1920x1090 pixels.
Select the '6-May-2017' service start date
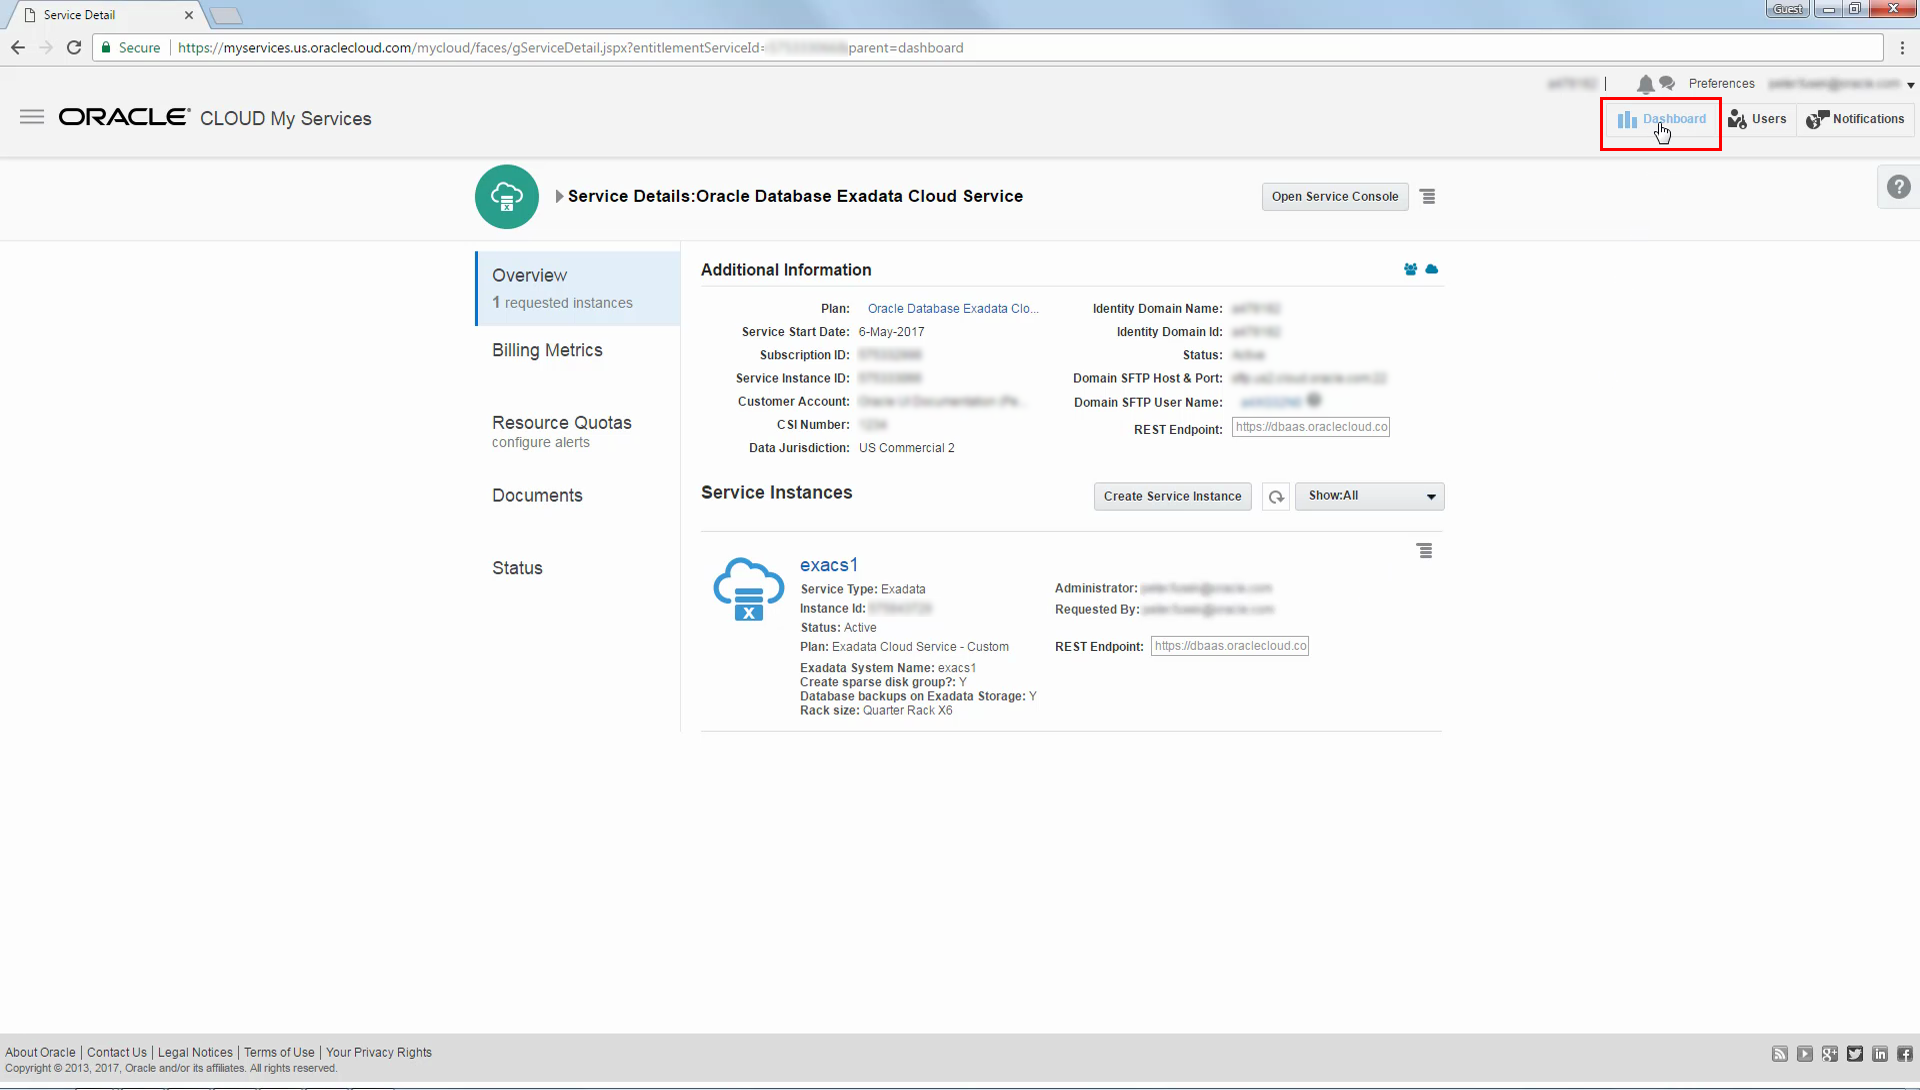coord(891,332)
